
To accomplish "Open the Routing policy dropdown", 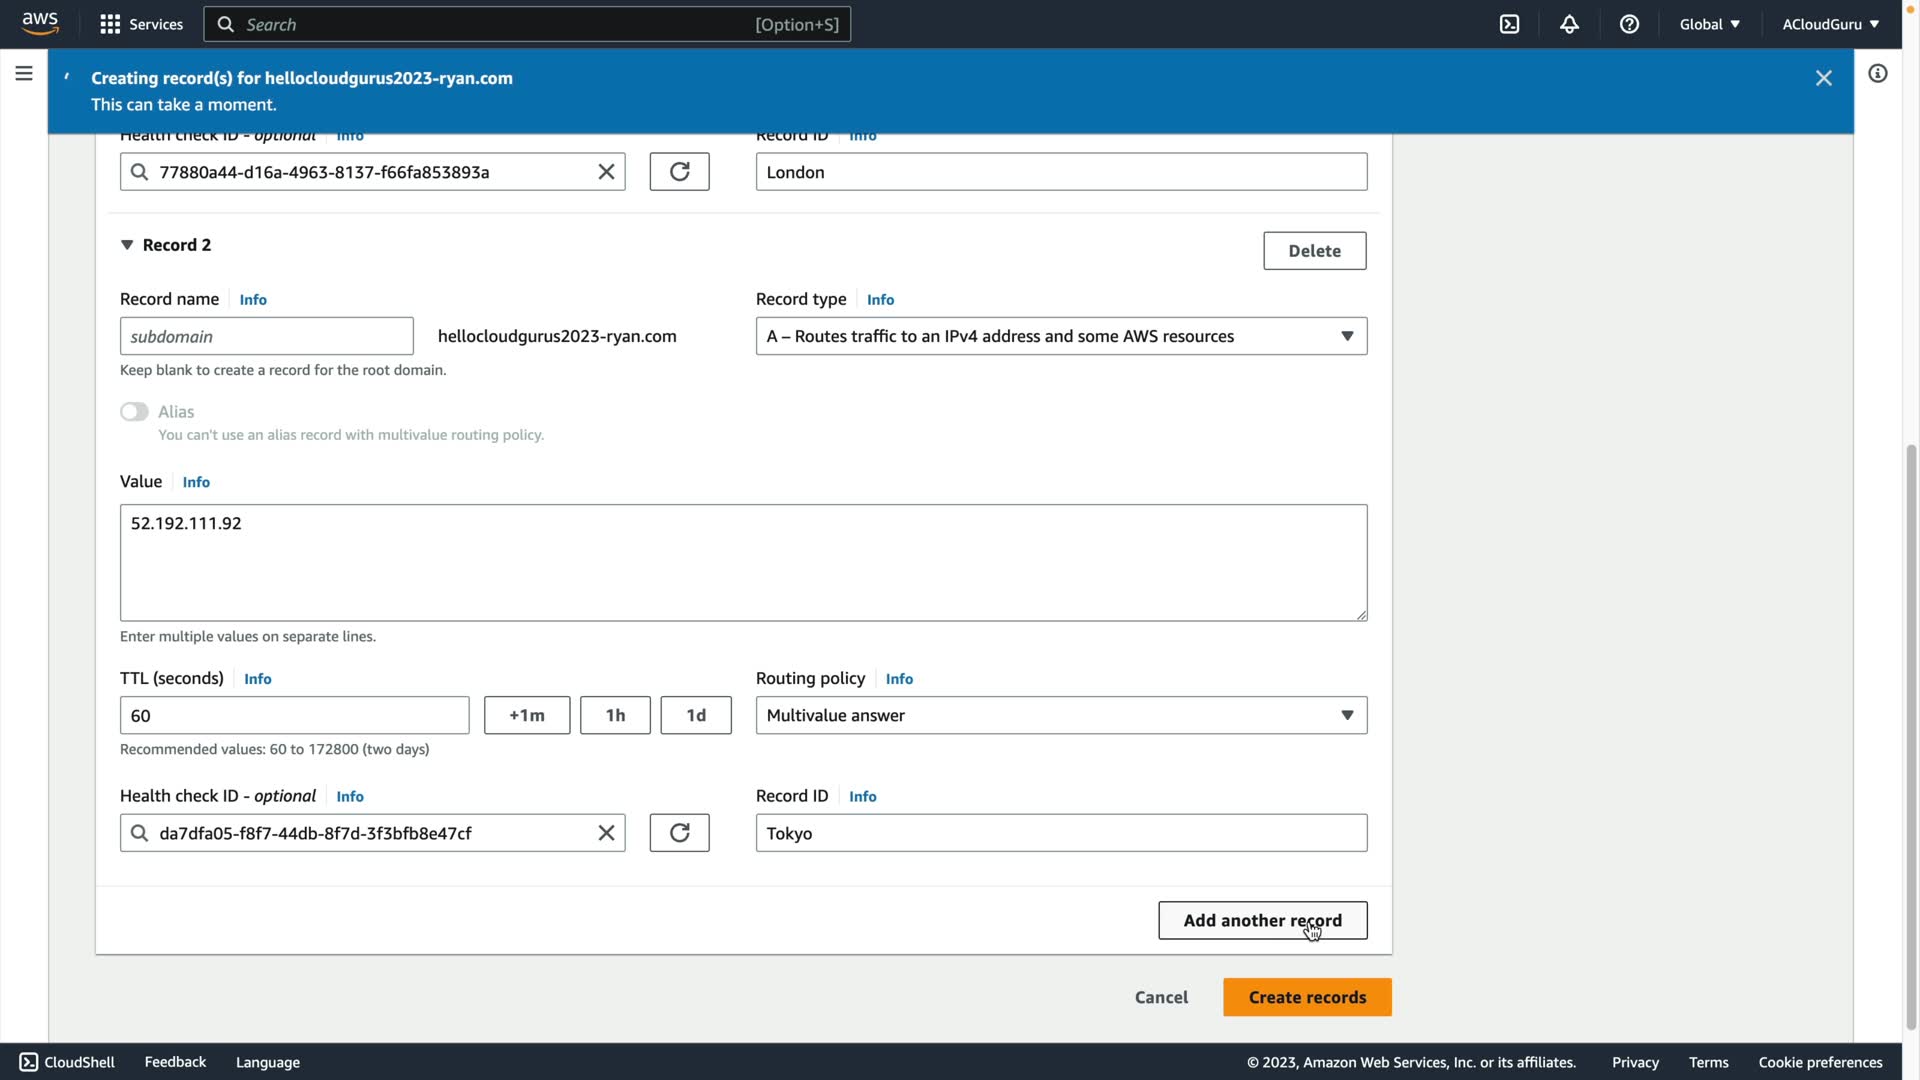I will [1061, 715].
